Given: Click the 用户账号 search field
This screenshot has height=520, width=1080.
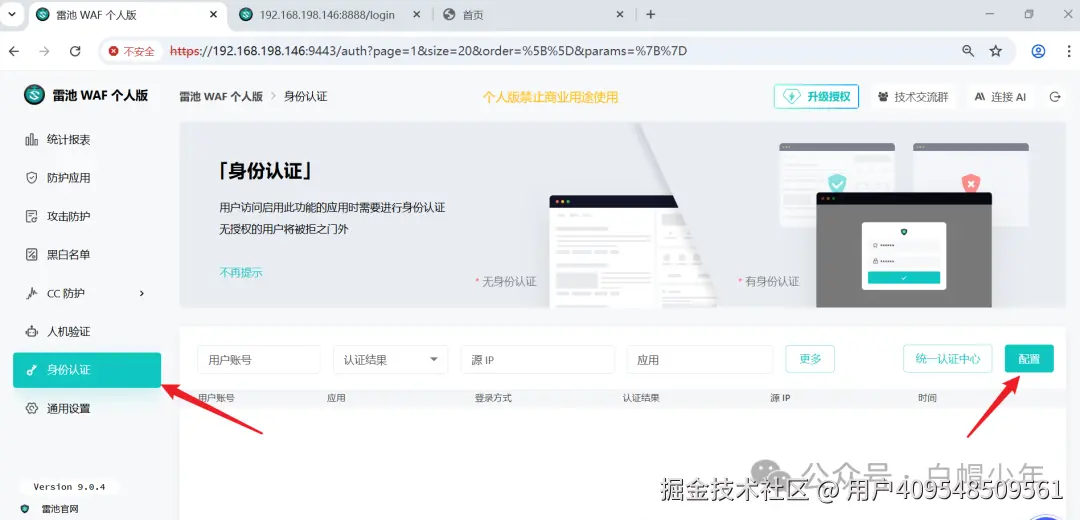Looking at the screenshot, I should (x=259, y=360).
